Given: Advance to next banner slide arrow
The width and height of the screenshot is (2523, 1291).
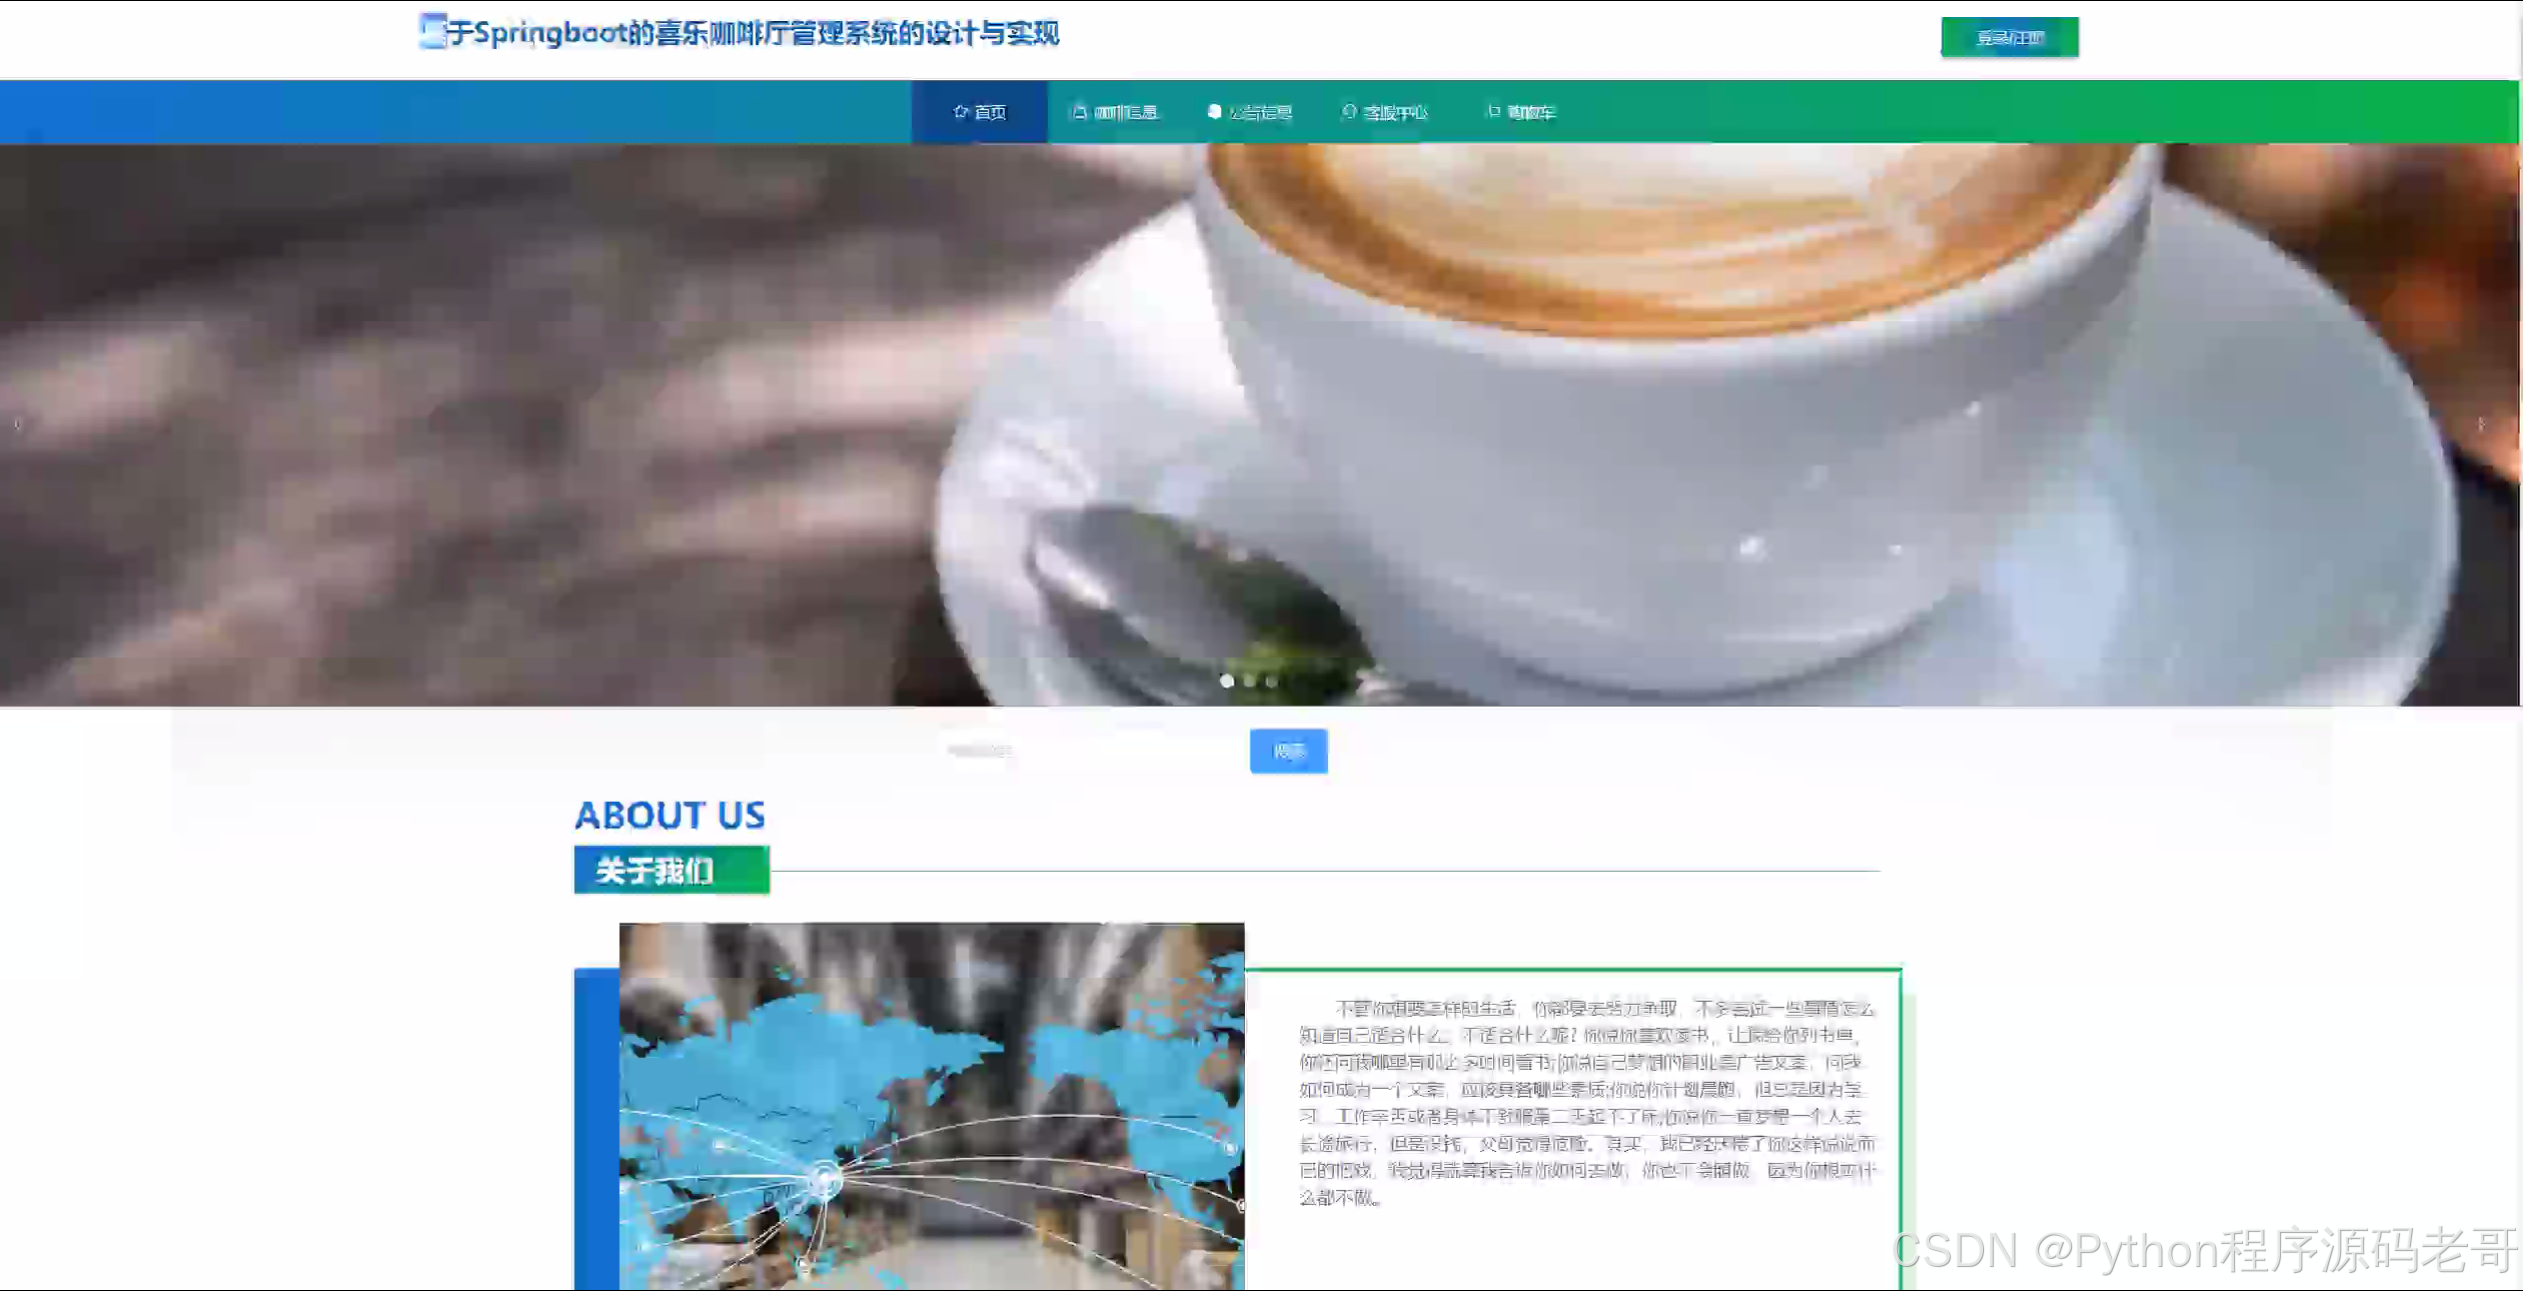Looking at the screenshot, I should tap(2481, 424).
